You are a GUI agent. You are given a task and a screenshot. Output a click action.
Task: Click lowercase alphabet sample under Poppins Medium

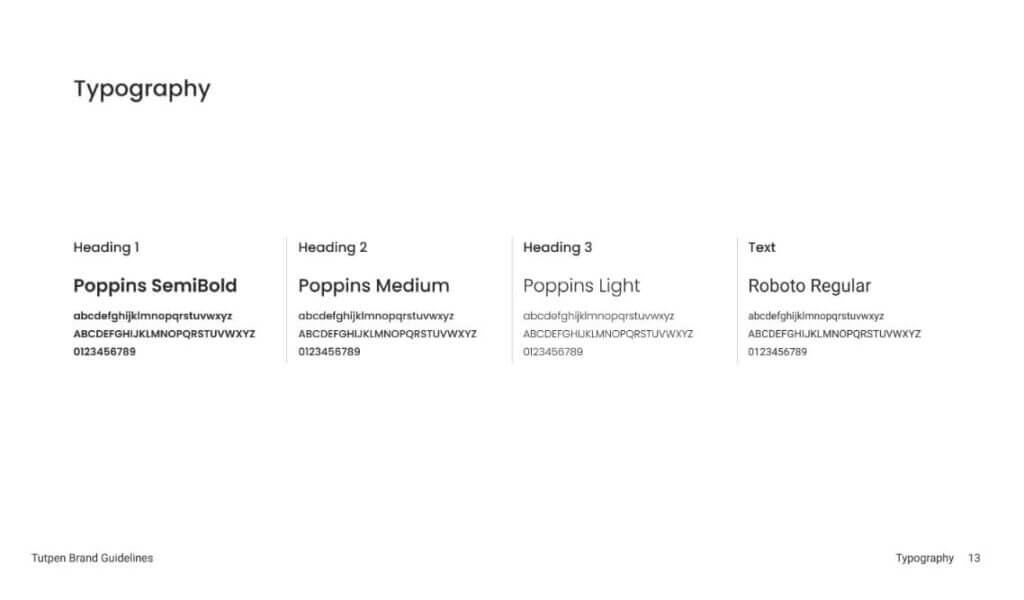click(376, 316)
